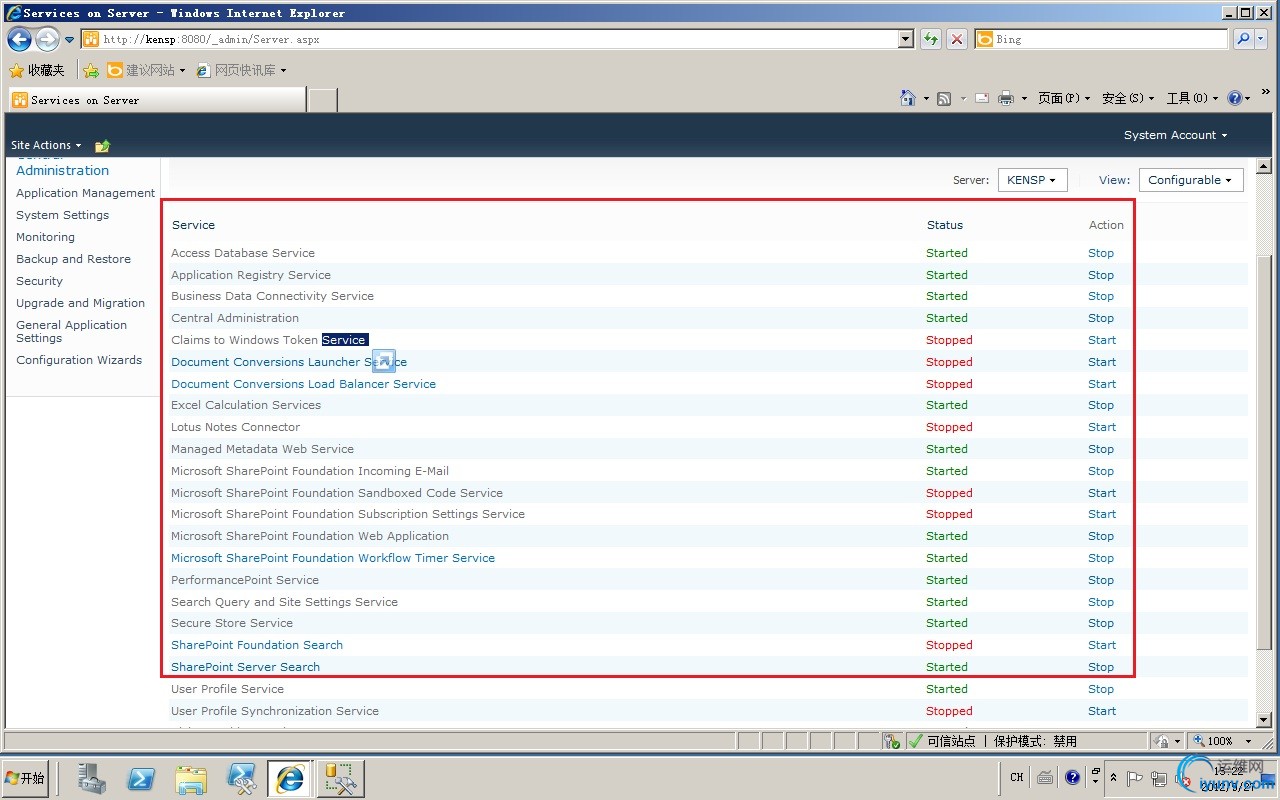Screen dimensions: 1280x800
Task: Select Monitoring in the left navigation
Action: point(45,237)
